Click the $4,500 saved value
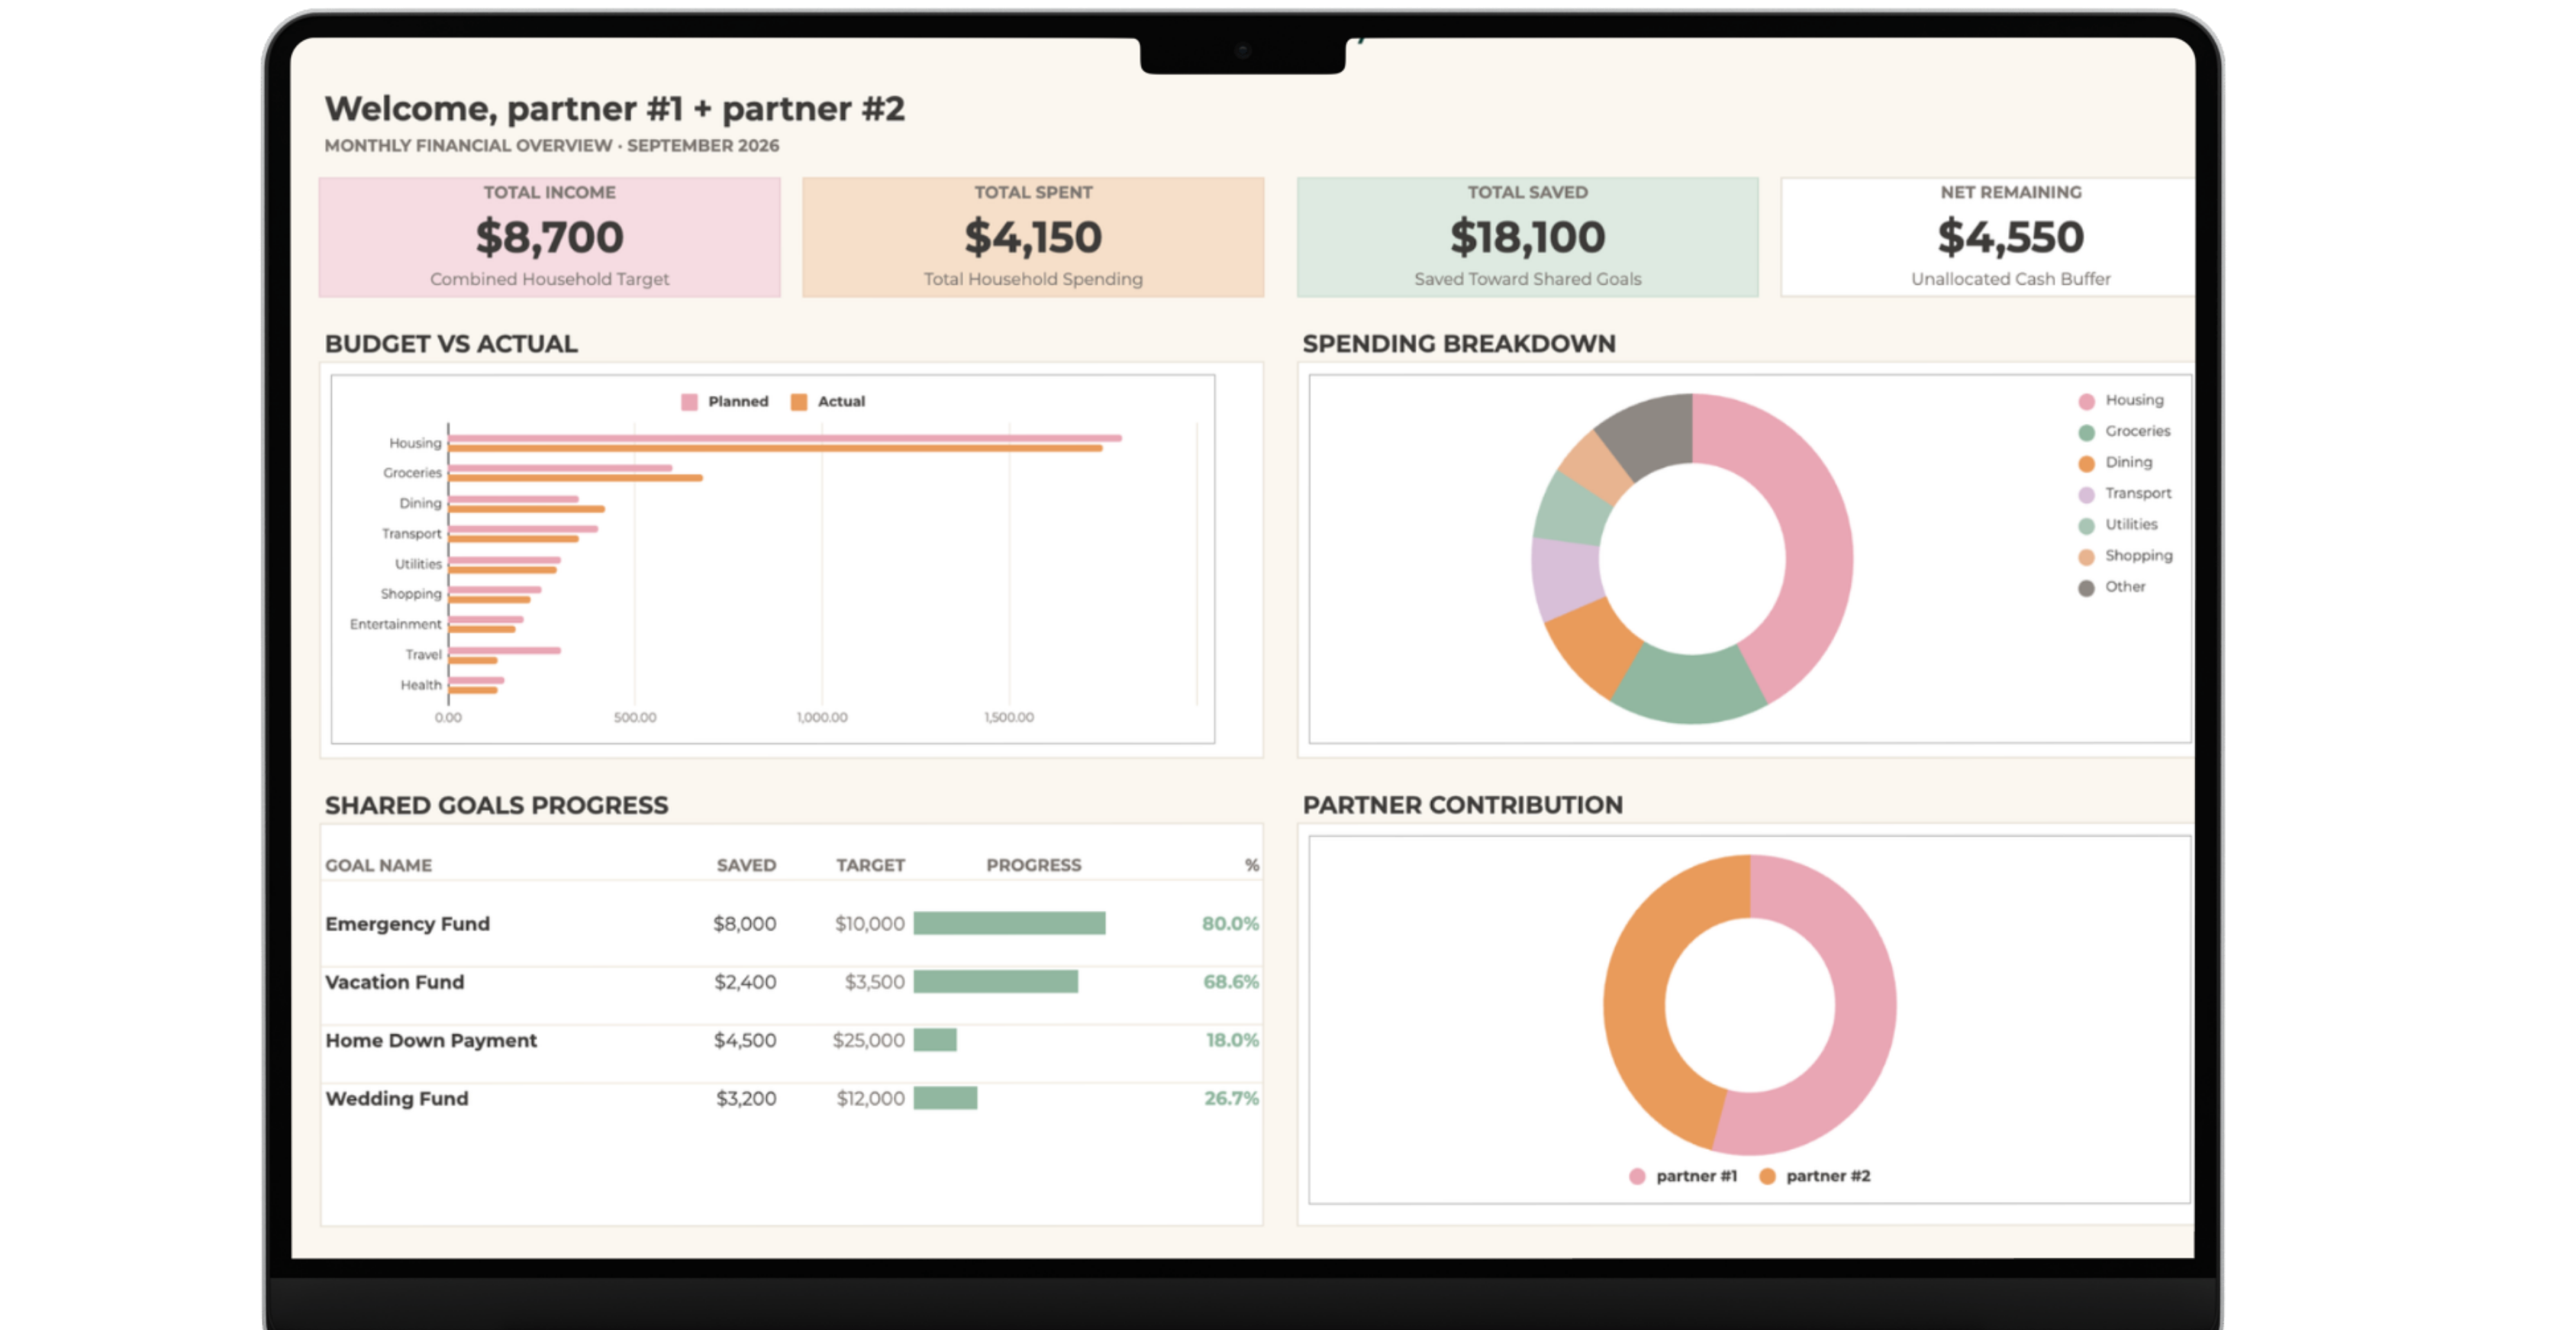2576x1330 pixels. point(745,1040)
